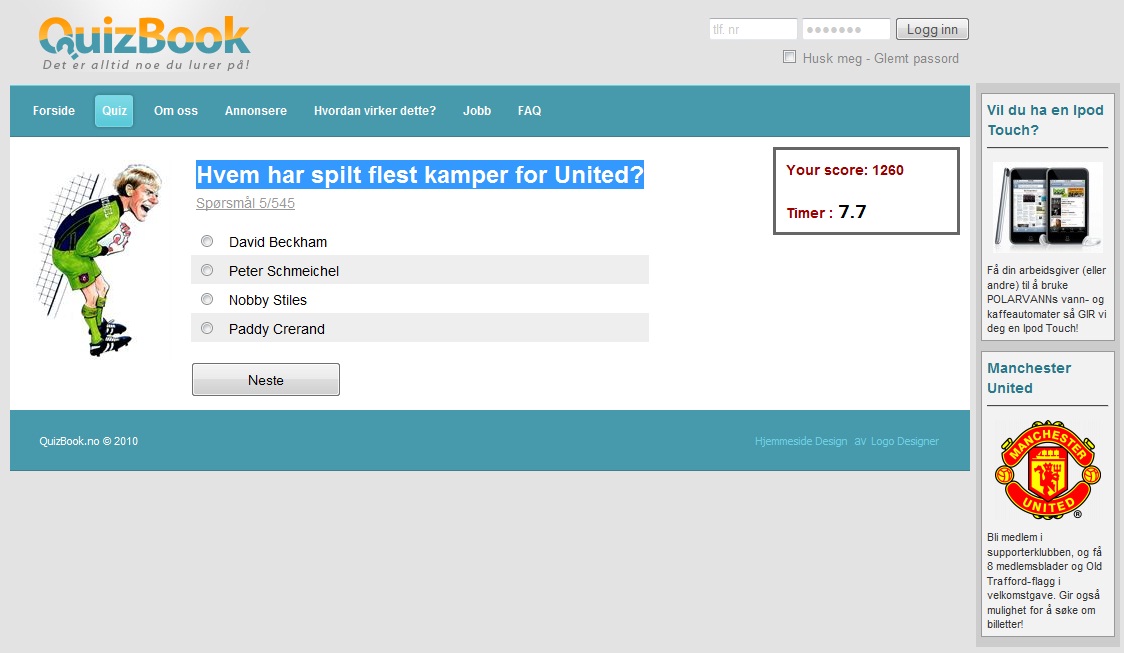Viewport: 1124px width, 653px height.
Task: Select Peter Schmeichel answer
Action: (207, 270)
